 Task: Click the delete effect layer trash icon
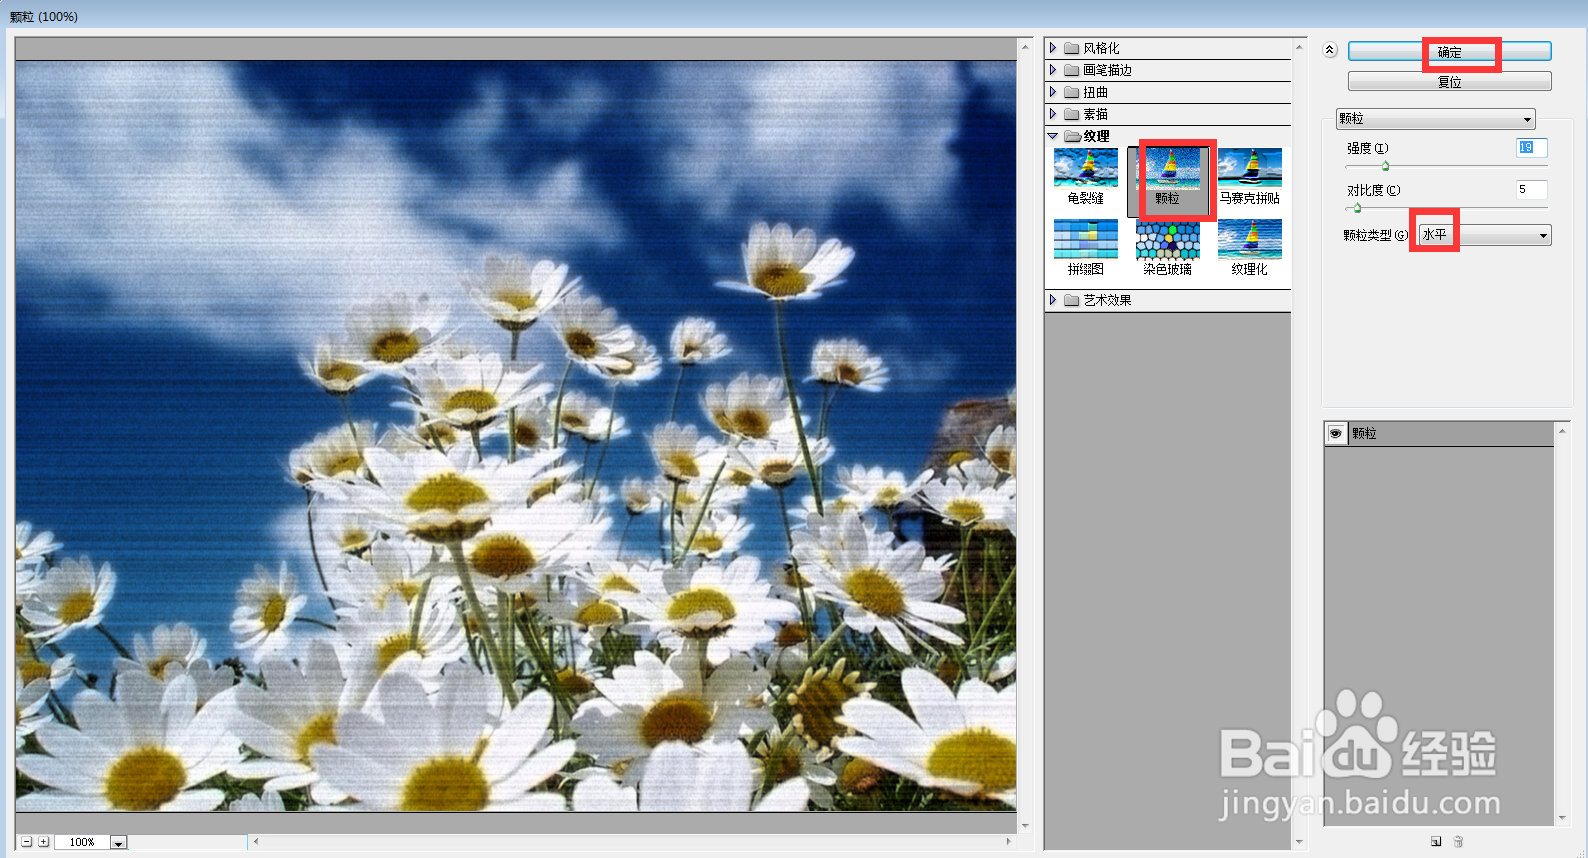coord(1458,842)
